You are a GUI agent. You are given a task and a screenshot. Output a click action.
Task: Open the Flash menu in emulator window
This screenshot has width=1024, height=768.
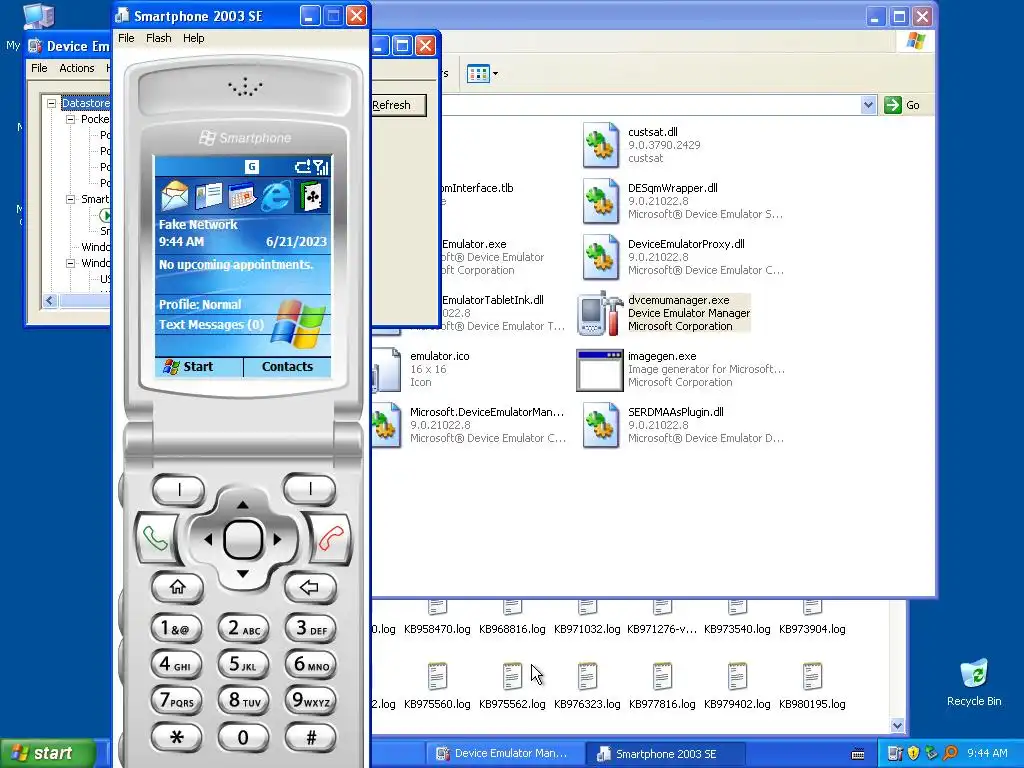[x=159, y=38]
